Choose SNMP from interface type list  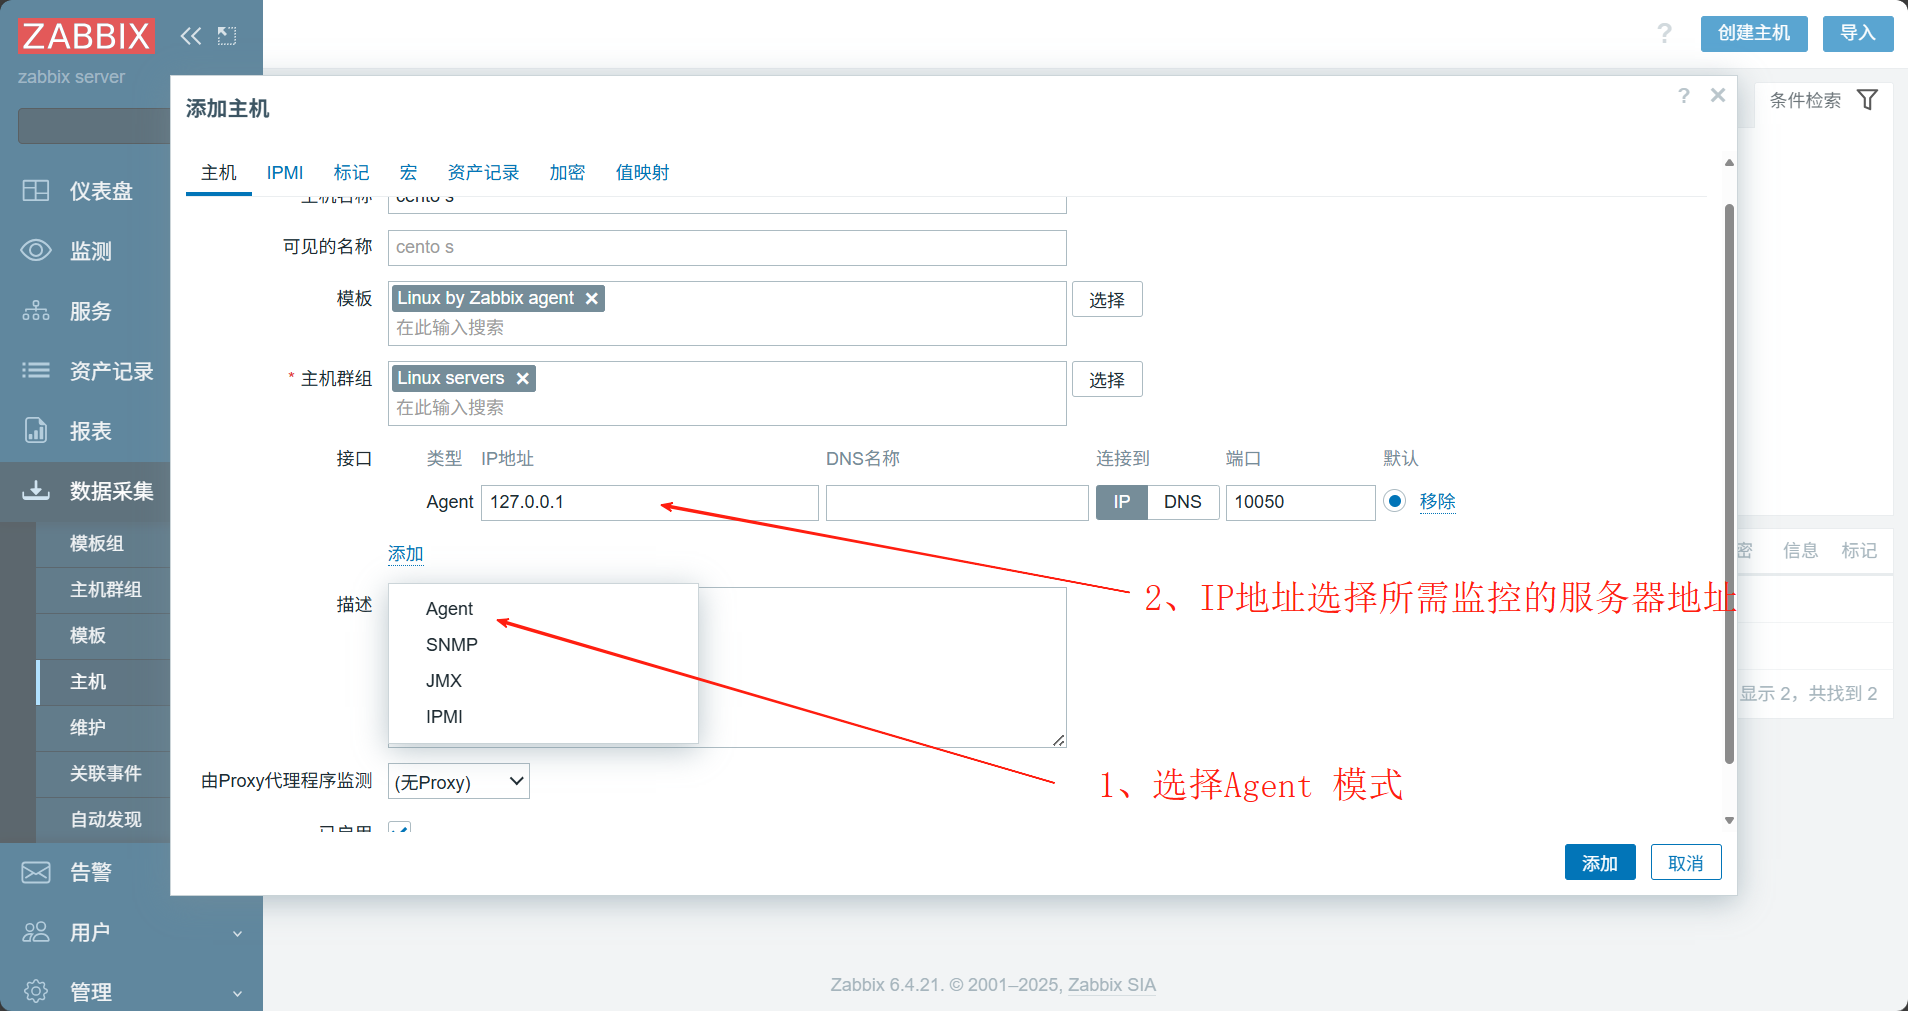(x=452, y=645)
